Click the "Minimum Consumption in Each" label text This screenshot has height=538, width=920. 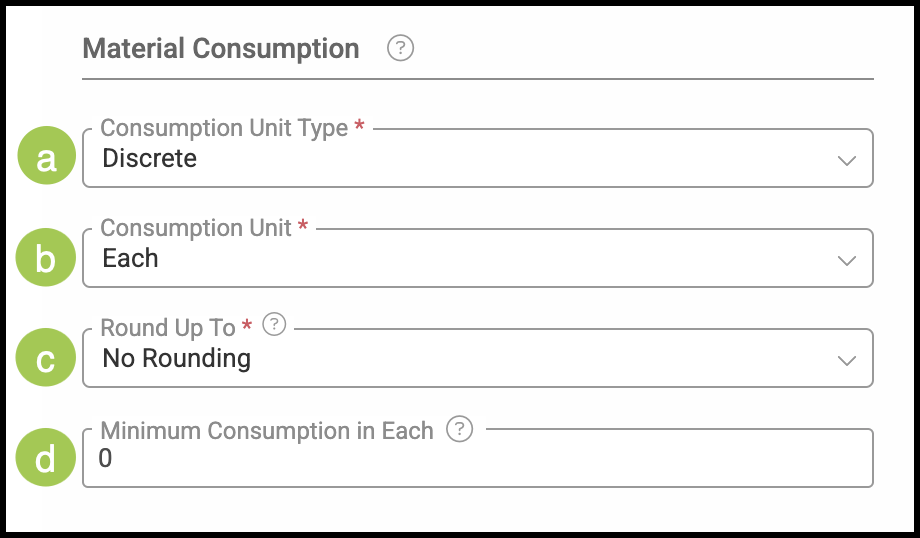(x=267, y=431)
